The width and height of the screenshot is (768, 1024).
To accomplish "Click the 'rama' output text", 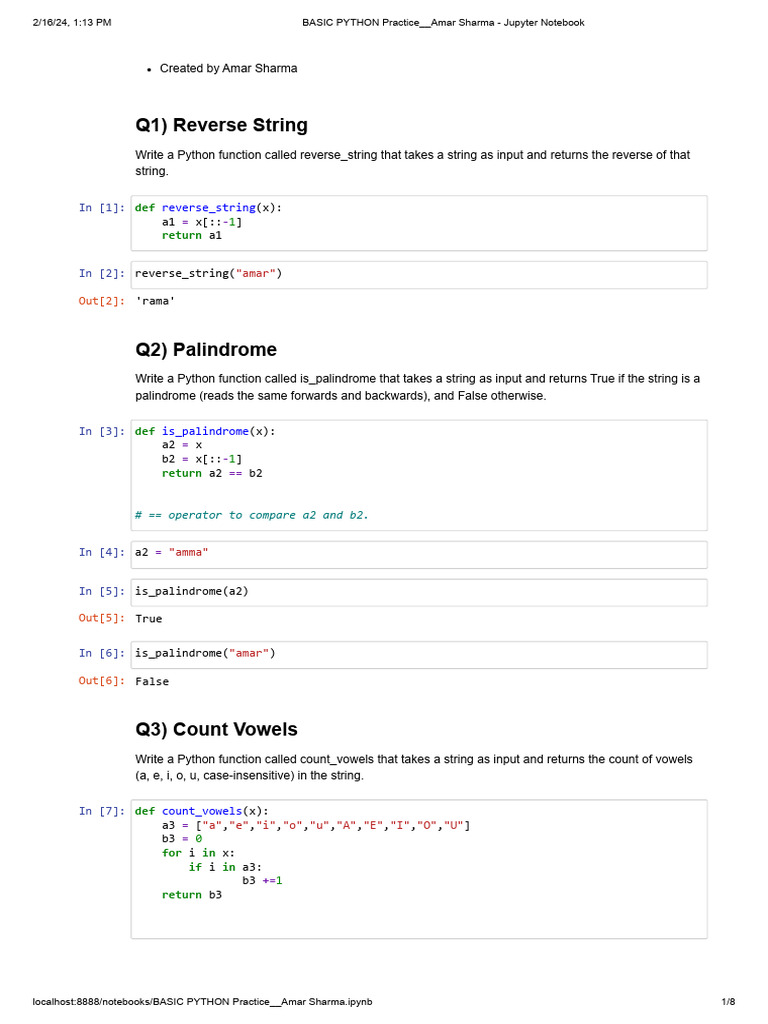I will pyautogui.click(x=148, y=301).
